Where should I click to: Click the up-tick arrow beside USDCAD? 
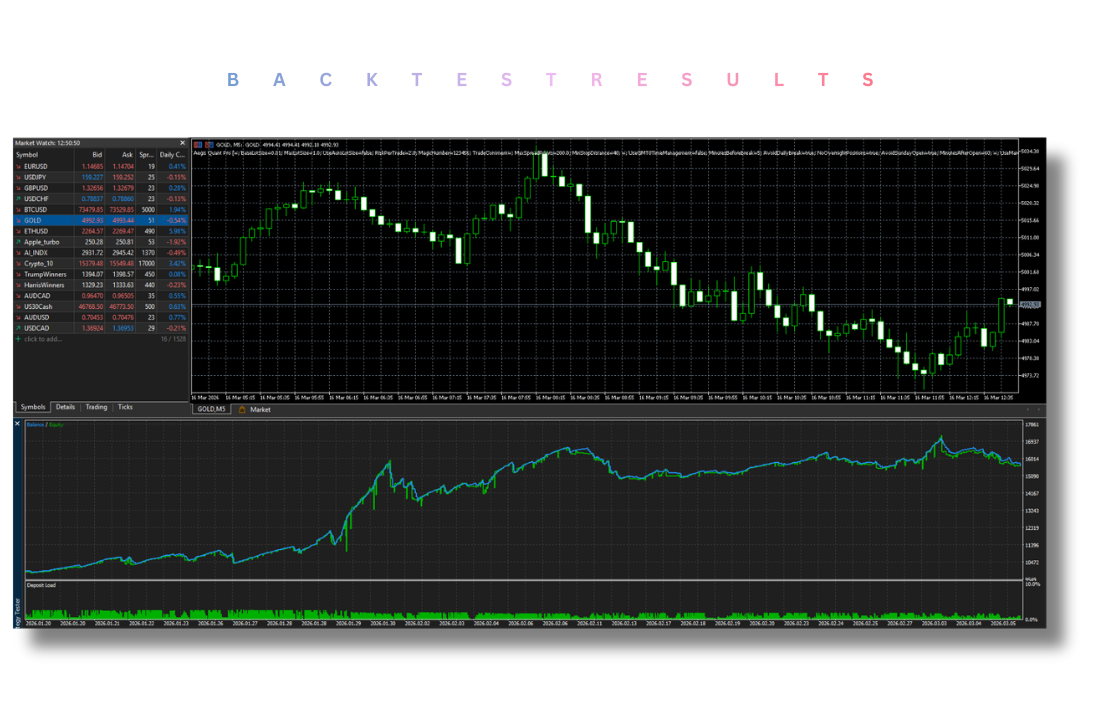point(19,328)
